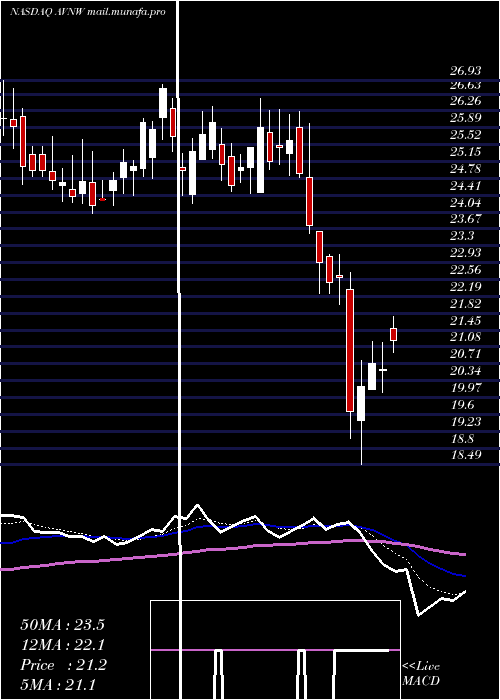Click the 50MA : 23.5 readout
Screen dimensions: 500x700
(62, 625)
